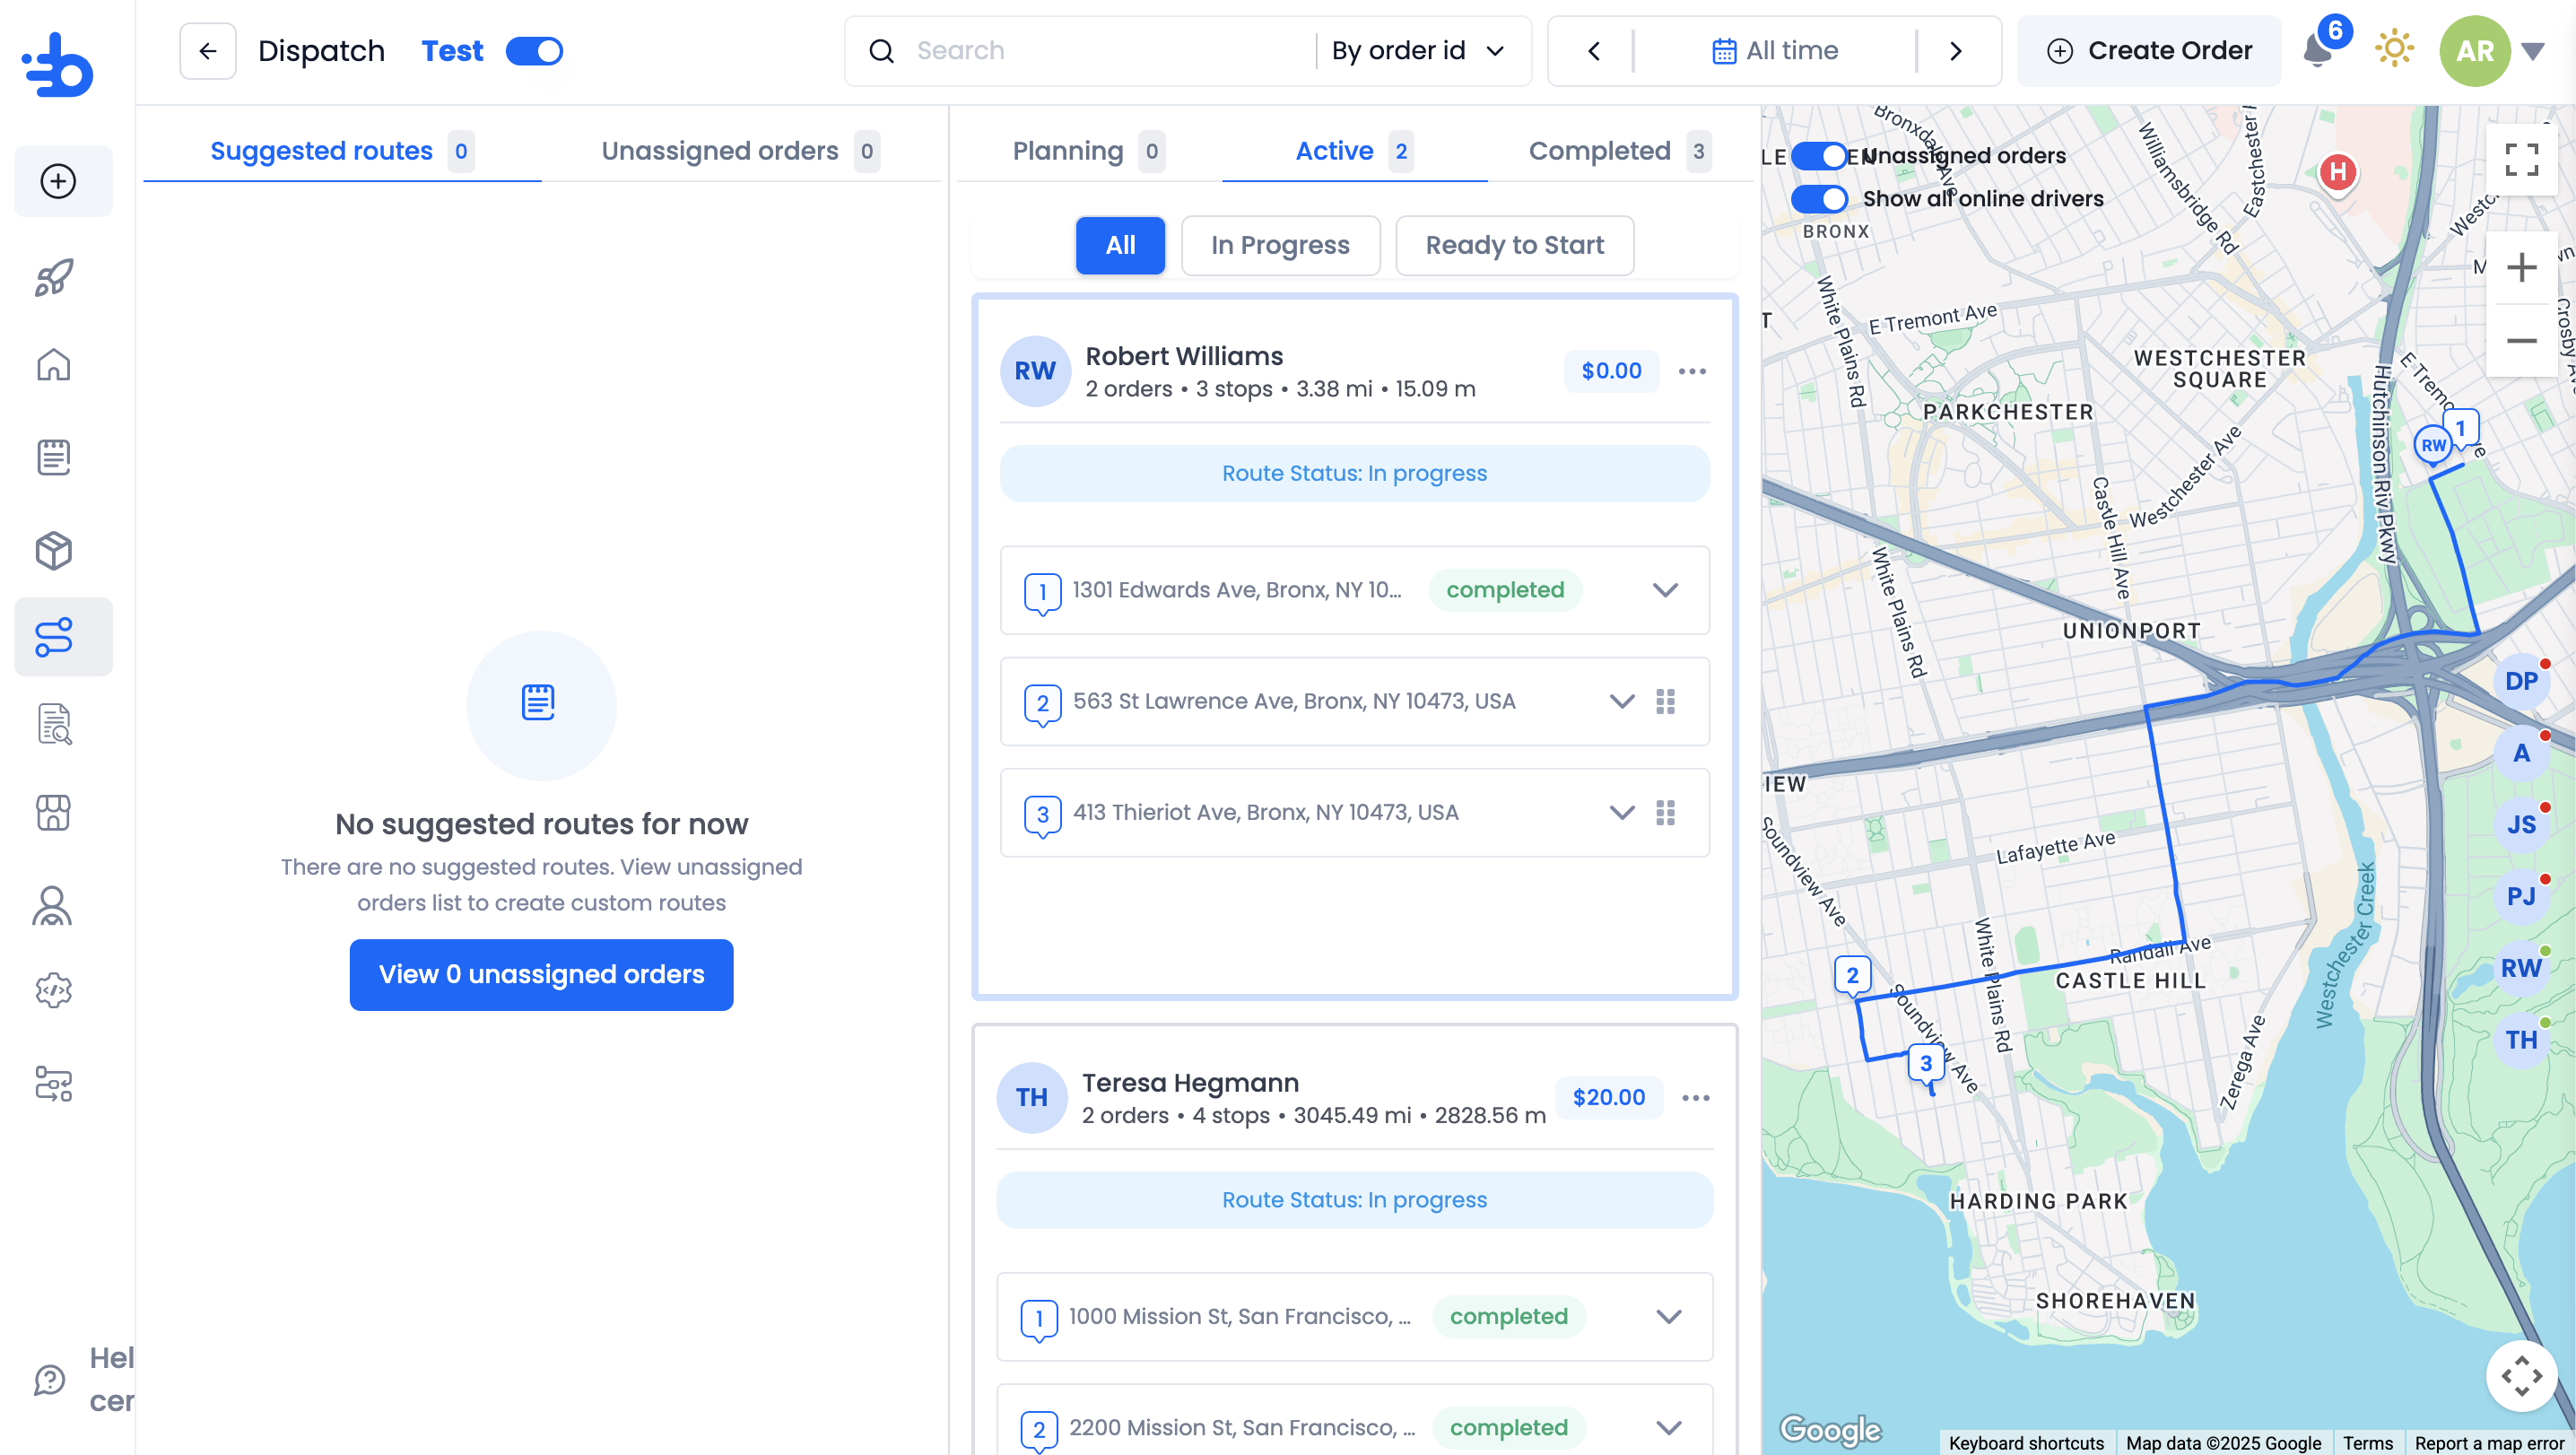Open the By order id dropdown

[1418, 51]
